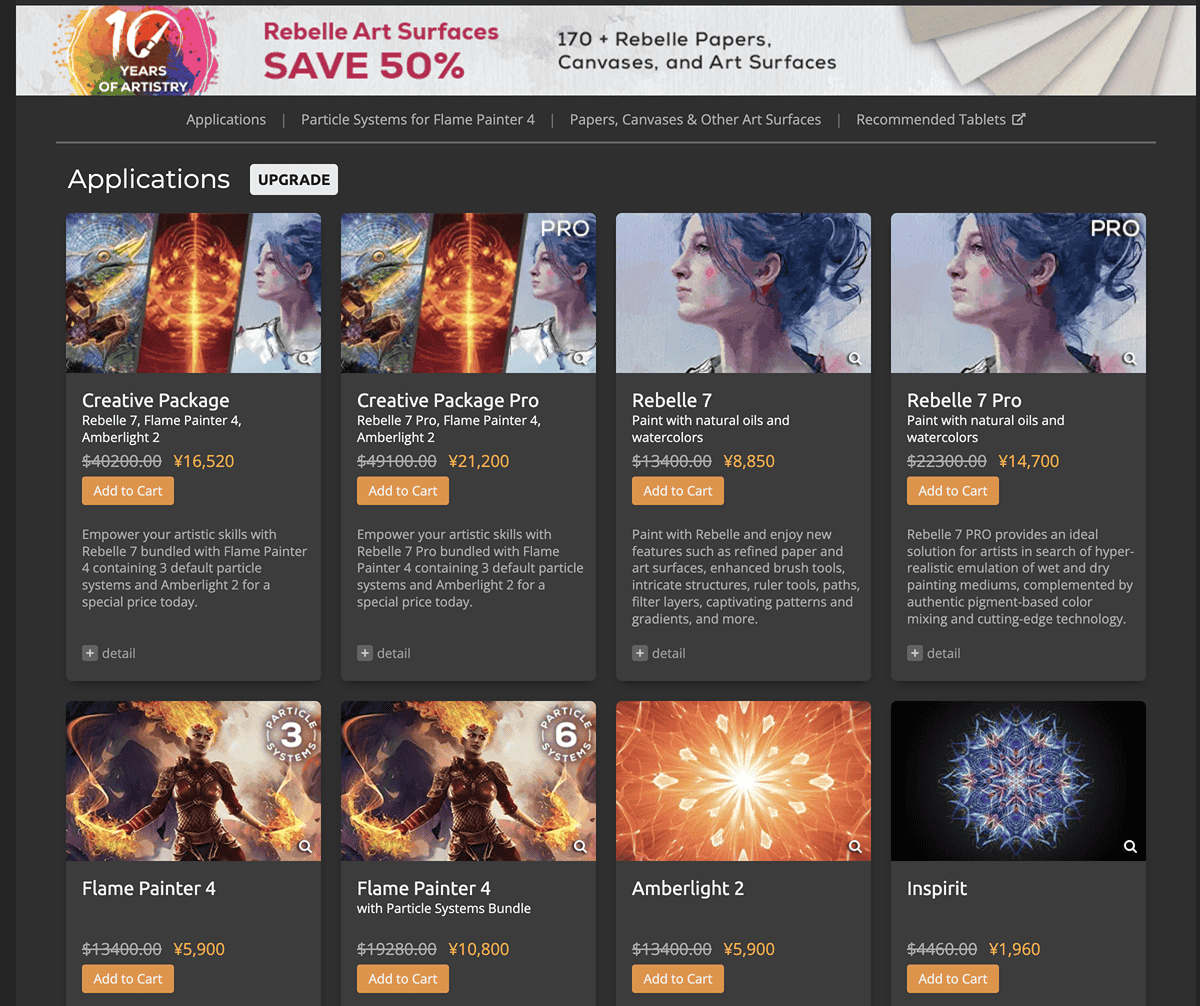Magnify the Flame Painter 4 three-particle image

305,846
